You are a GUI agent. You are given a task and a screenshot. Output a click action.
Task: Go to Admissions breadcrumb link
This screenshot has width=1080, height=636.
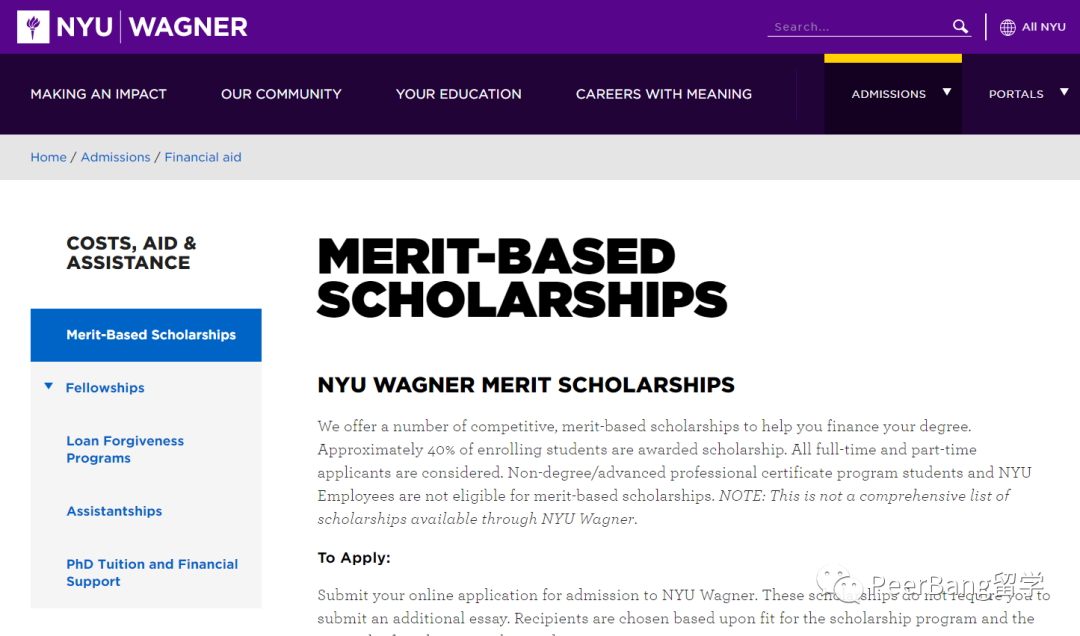point(116,157)
